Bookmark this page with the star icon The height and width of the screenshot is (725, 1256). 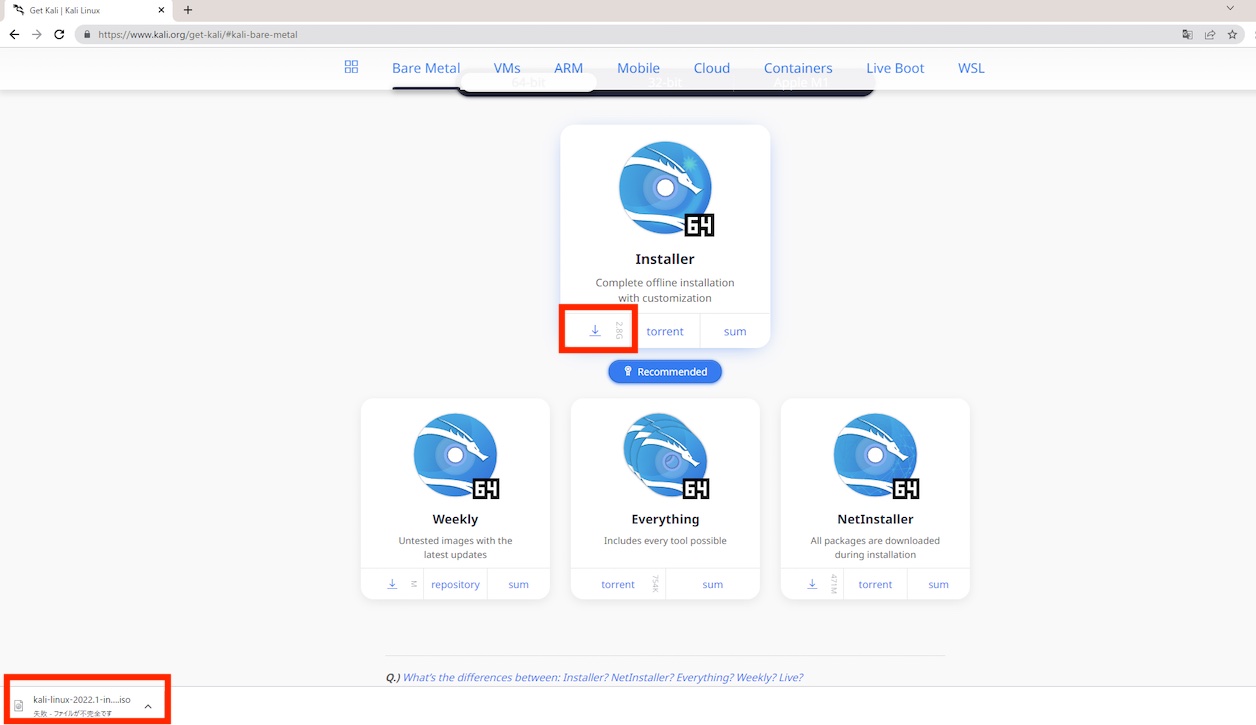tap(1233, 34)
